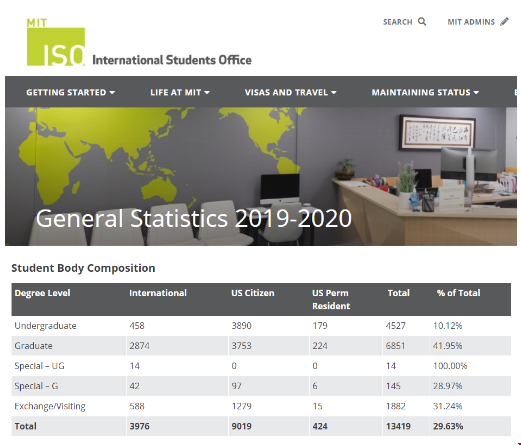Click Special – G percentage 28.97%

pyautogui.click(x=448, y=386)
